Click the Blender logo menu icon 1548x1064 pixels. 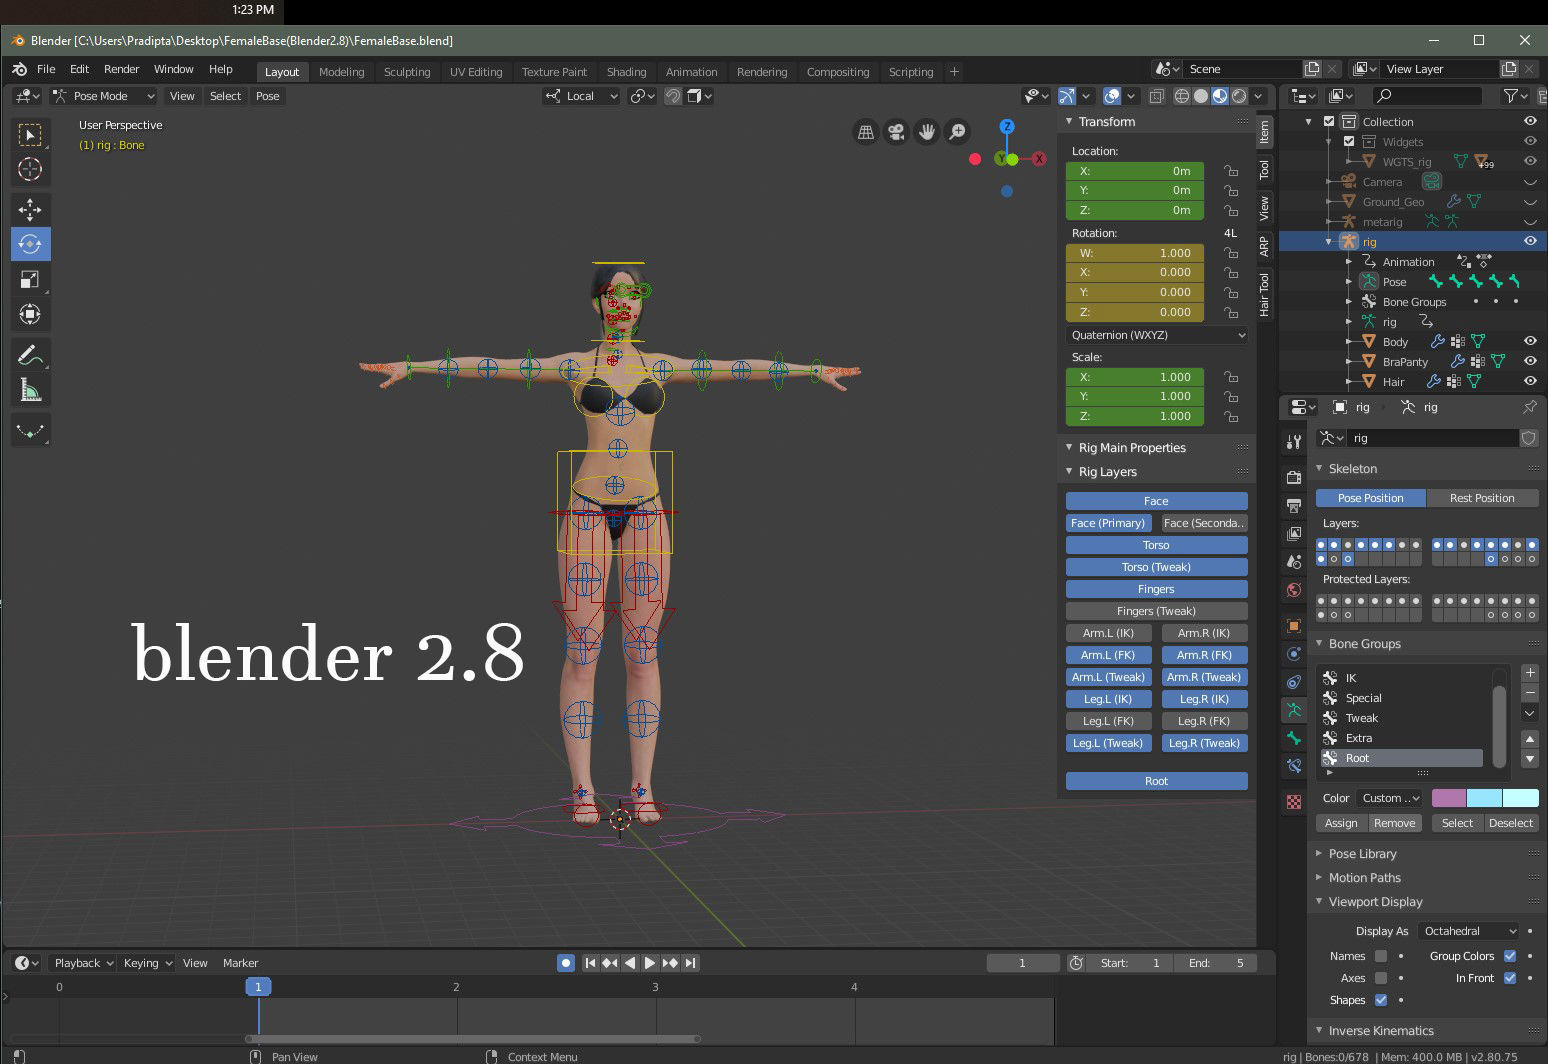click(19, 69)
